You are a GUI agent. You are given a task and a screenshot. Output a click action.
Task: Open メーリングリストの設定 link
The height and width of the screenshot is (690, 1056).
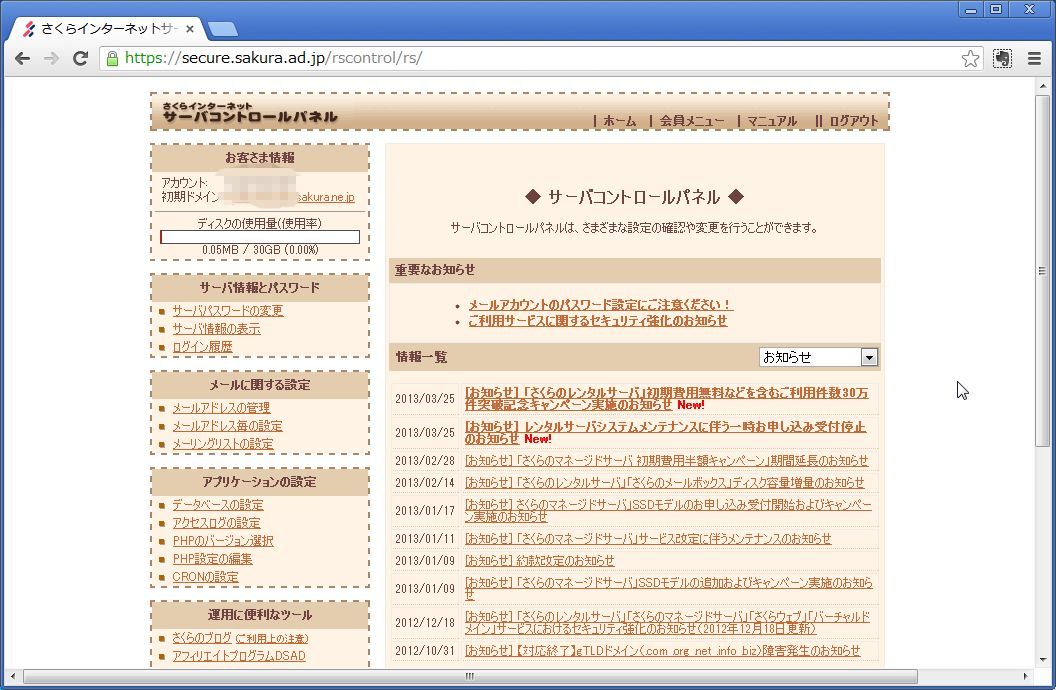pyautogui.click(x=223, y=444)
